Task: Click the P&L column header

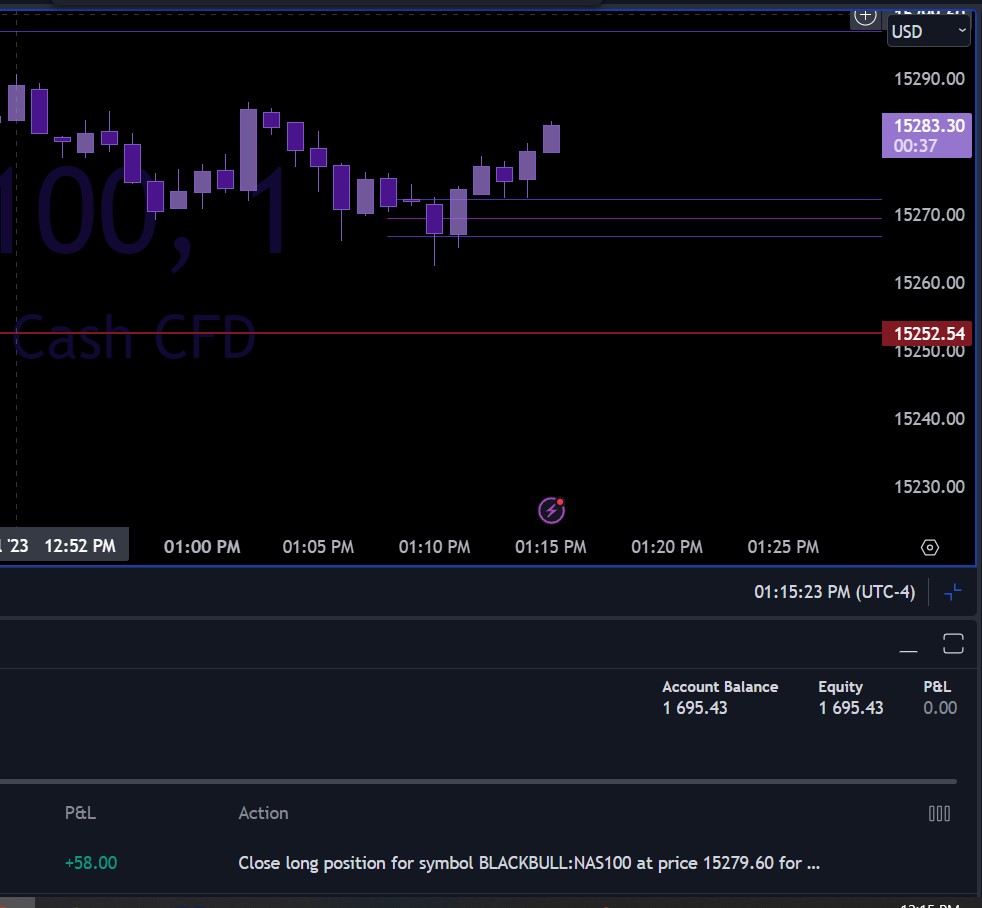Action: click(80, 813)
